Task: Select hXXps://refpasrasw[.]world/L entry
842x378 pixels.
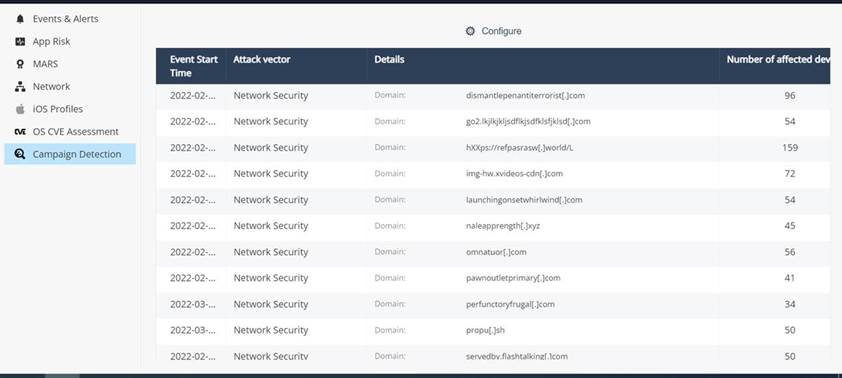Action: [x=520, y=148]
